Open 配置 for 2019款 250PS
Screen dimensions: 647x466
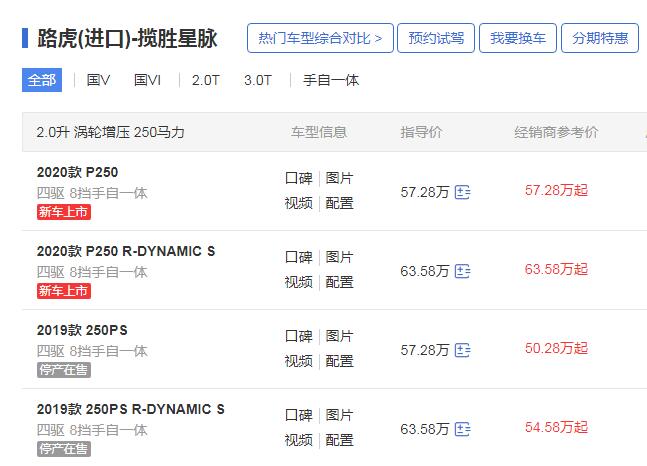[x=339, y=361]
